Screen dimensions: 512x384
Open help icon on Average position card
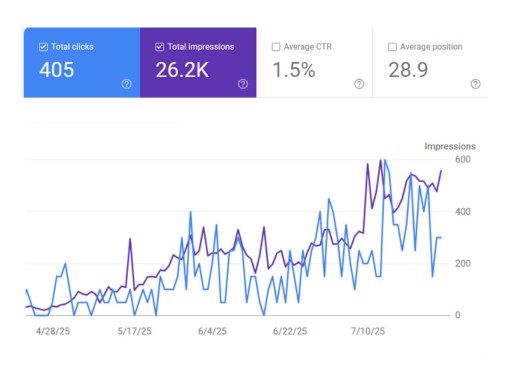(475, 84)
